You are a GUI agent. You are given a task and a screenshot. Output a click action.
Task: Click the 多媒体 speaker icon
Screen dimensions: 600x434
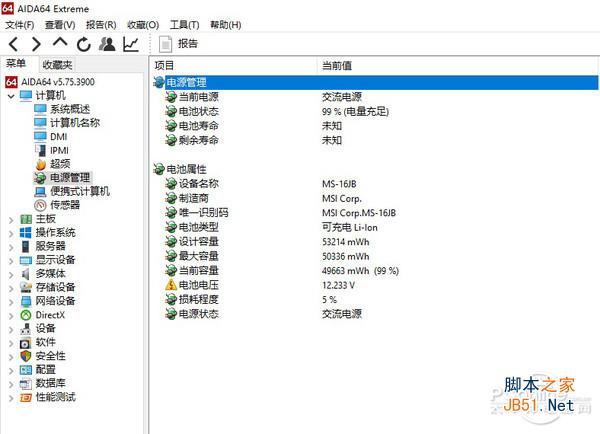tap(26, 274)
